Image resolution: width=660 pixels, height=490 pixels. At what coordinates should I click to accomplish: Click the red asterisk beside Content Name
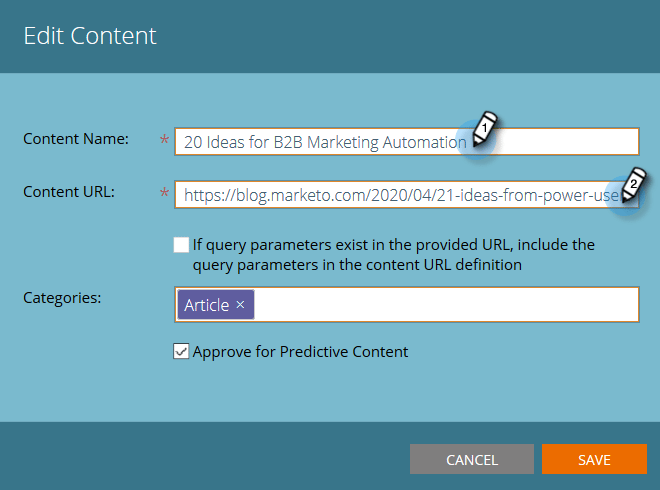tap(164, 141)
